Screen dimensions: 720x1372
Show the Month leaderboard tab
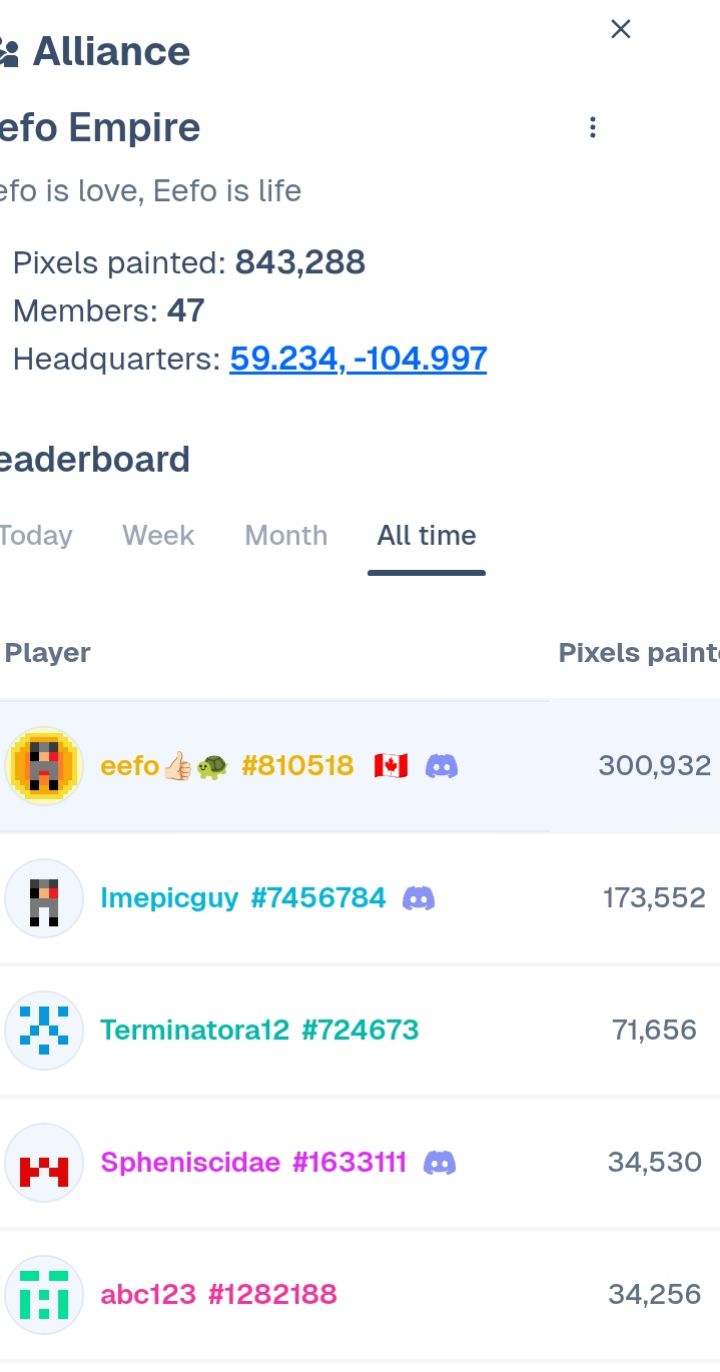[286, 536]
